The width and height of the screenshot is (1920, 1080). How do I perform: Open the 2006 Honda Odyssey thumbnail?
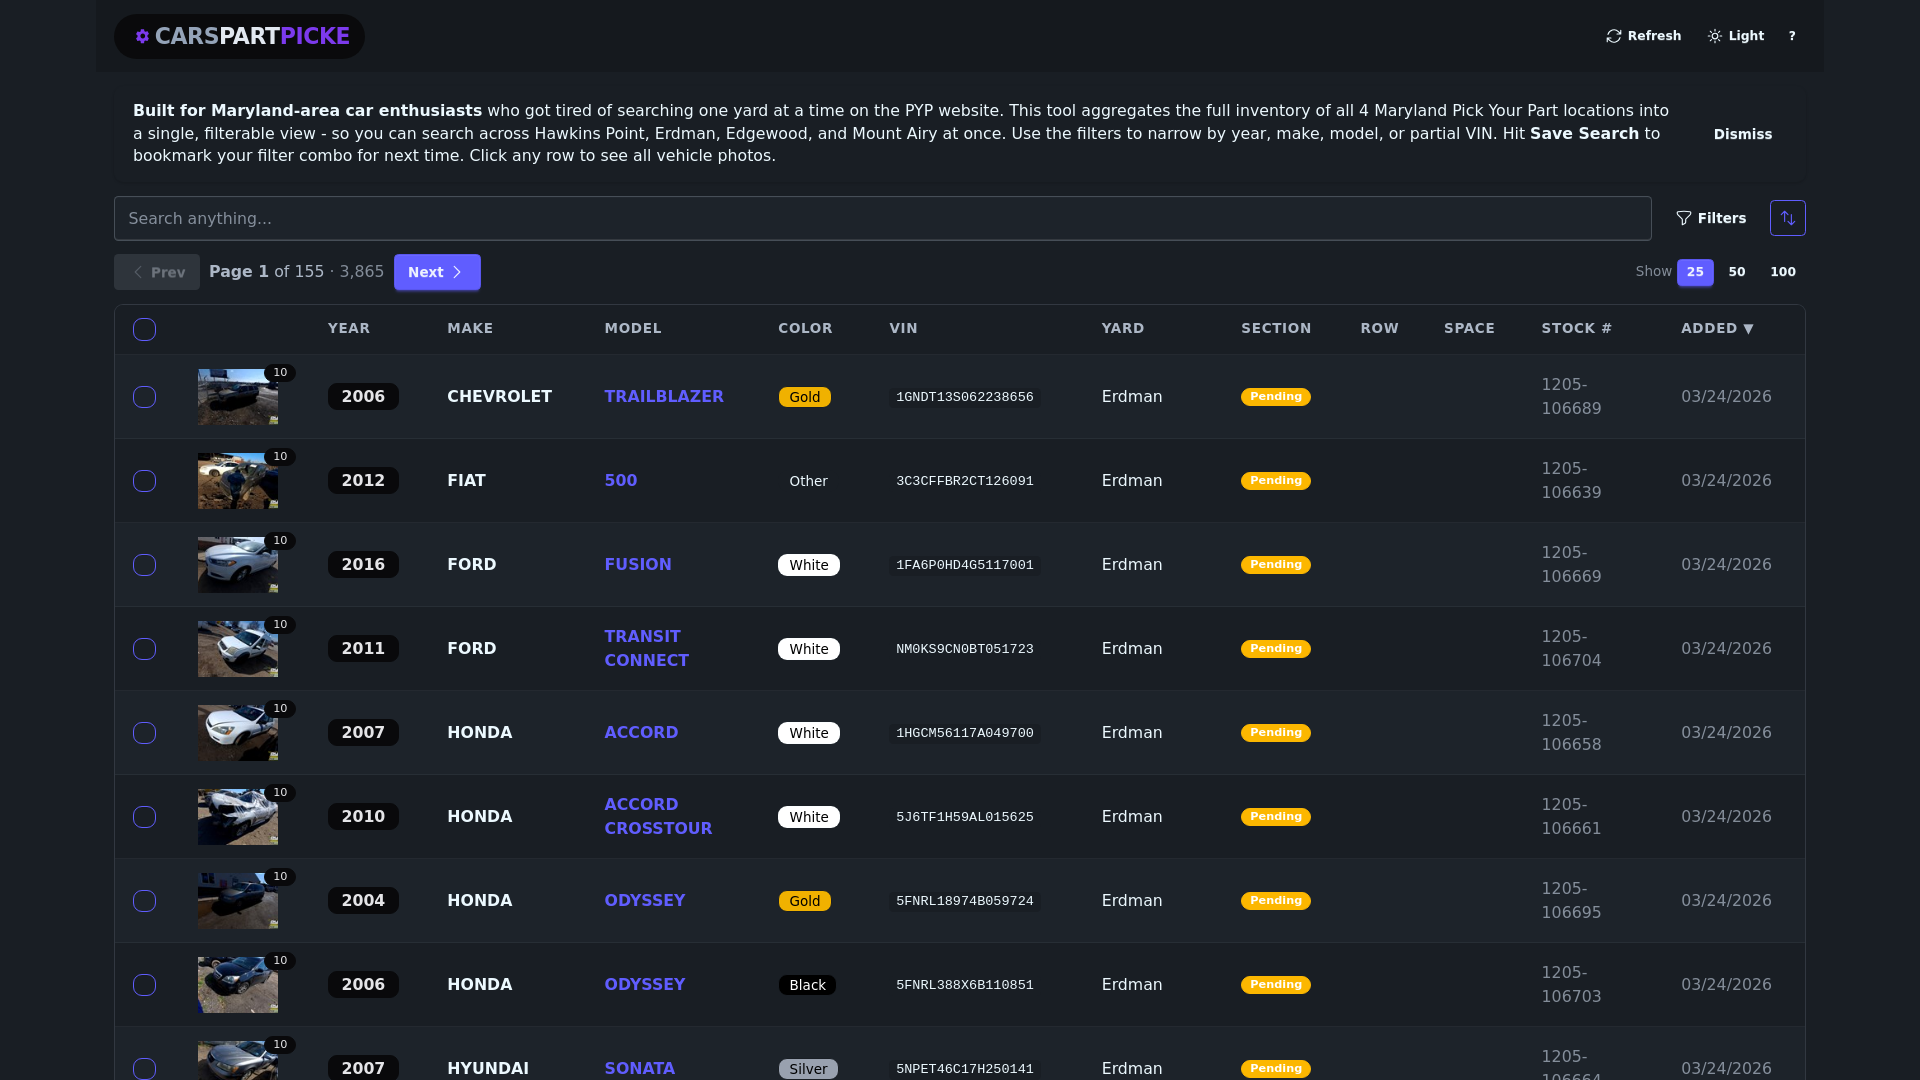click(x=238, y=985)
